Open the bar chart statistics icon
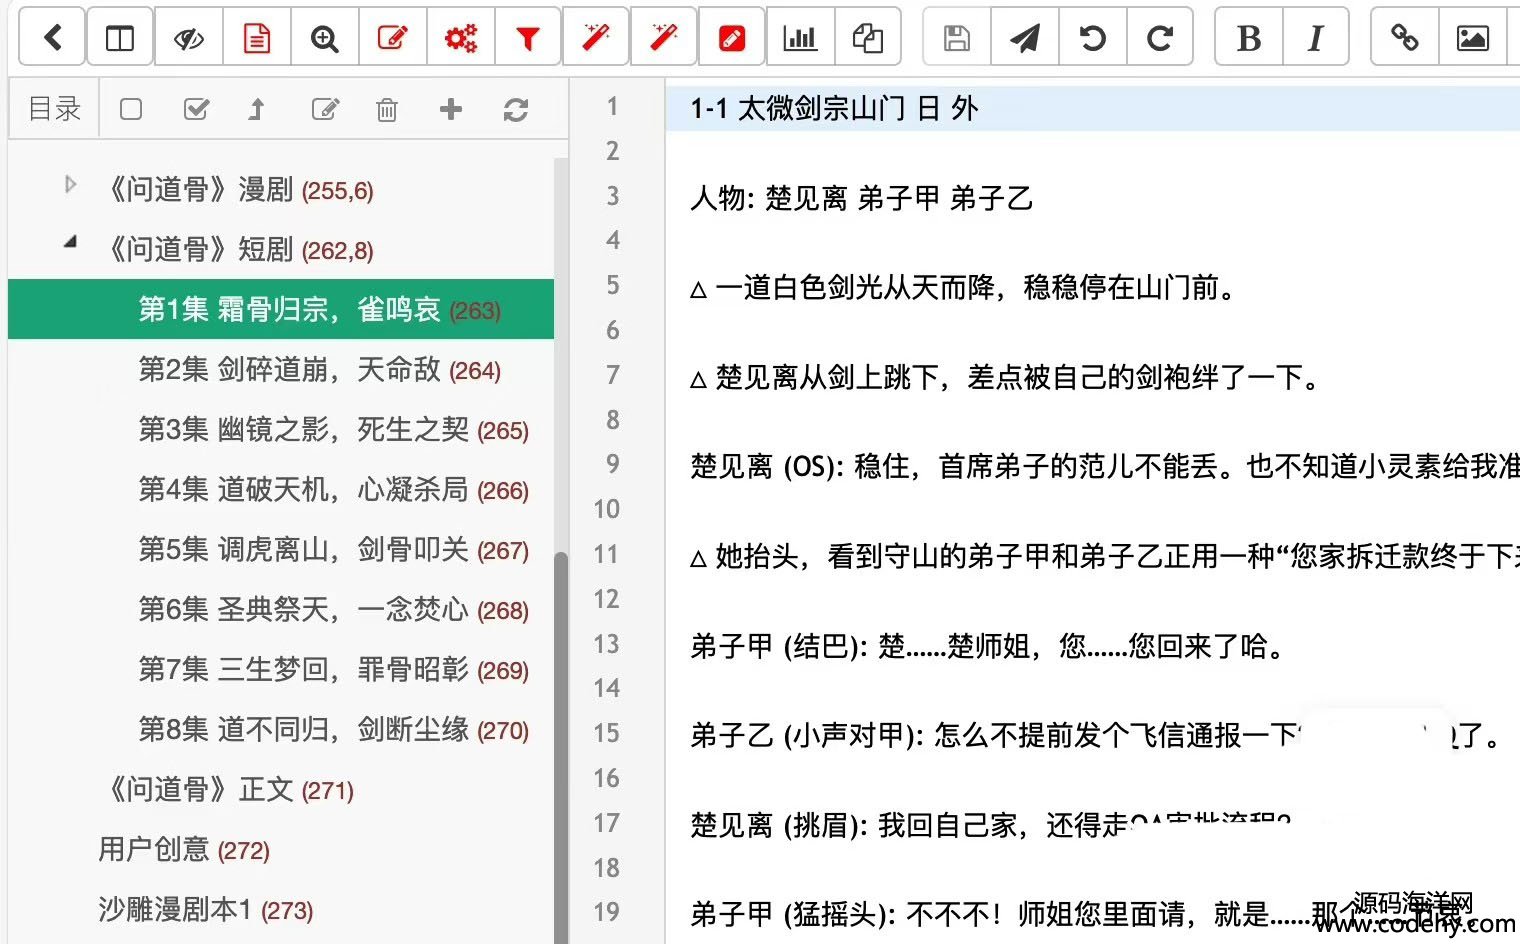 pos(799,38)
